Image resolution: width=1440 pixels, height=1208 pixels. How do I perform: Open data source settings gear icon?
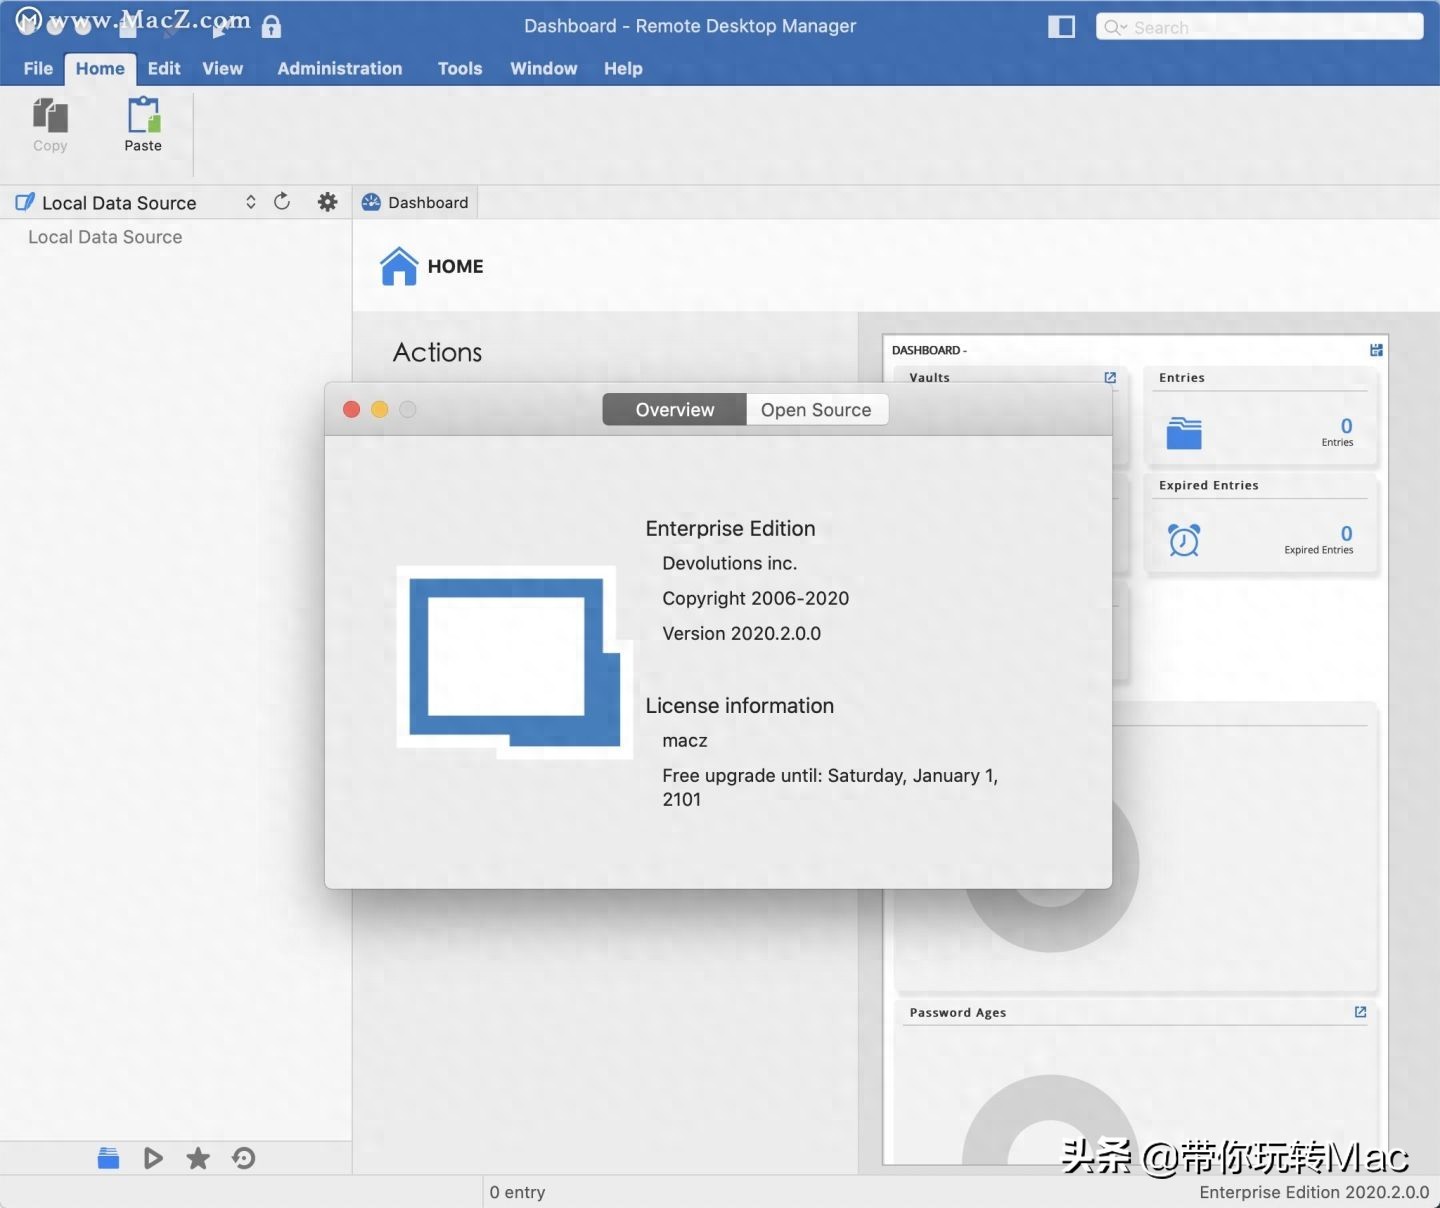327,202
